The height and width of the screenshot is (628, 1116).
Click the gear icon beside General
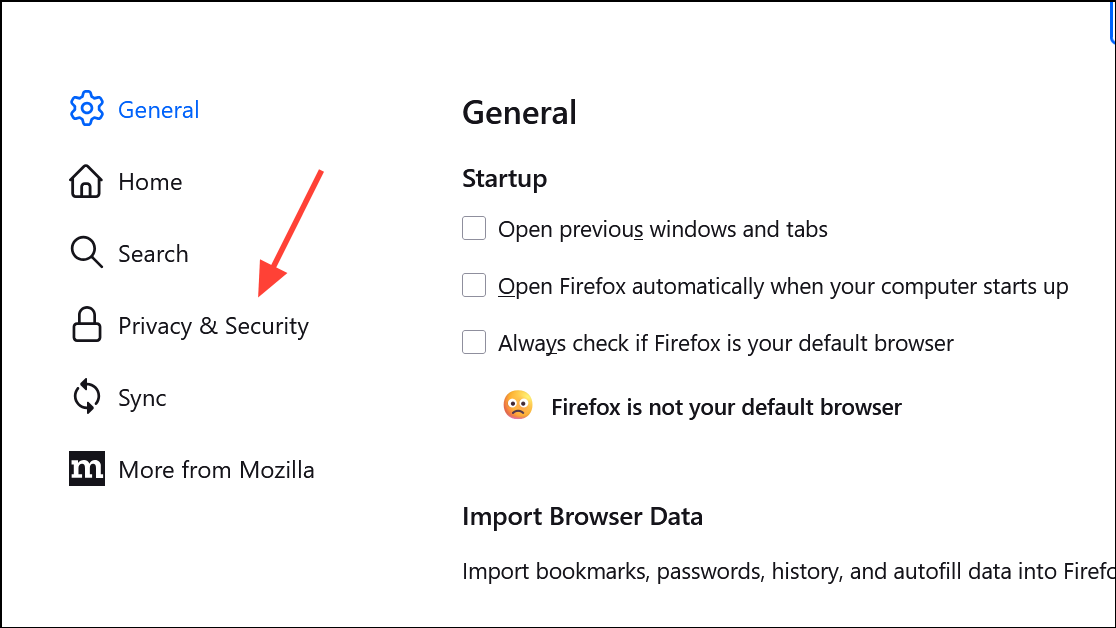[x=87, y=109]
